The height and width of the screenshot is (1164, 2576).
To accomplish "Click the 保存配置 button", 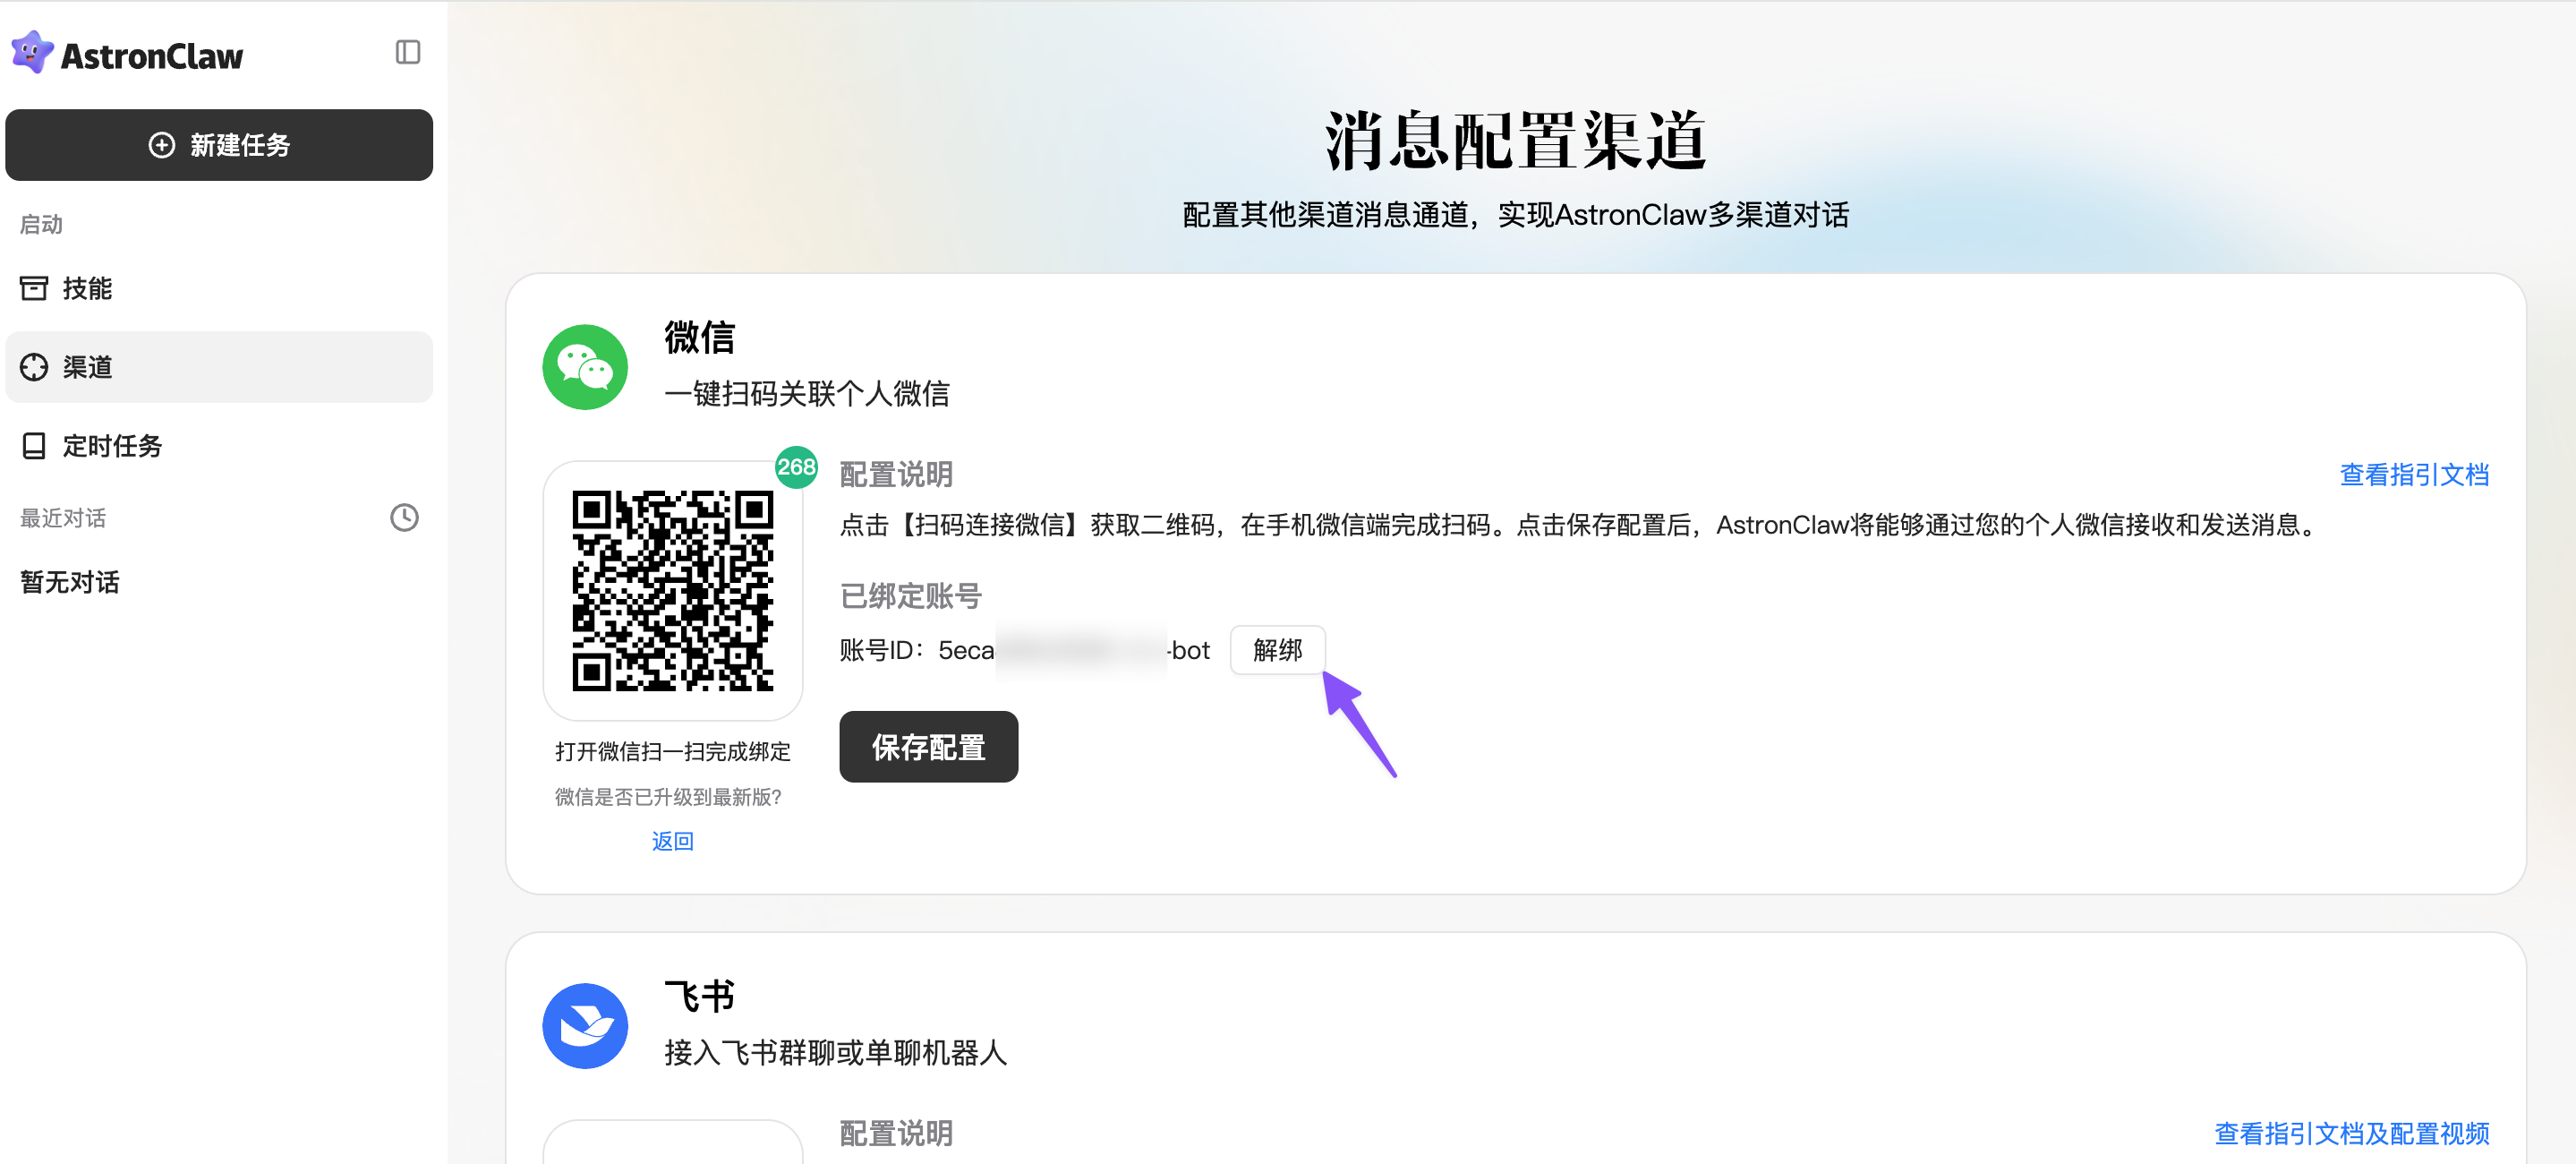I will pyautogui.click(x=928, y=747).
